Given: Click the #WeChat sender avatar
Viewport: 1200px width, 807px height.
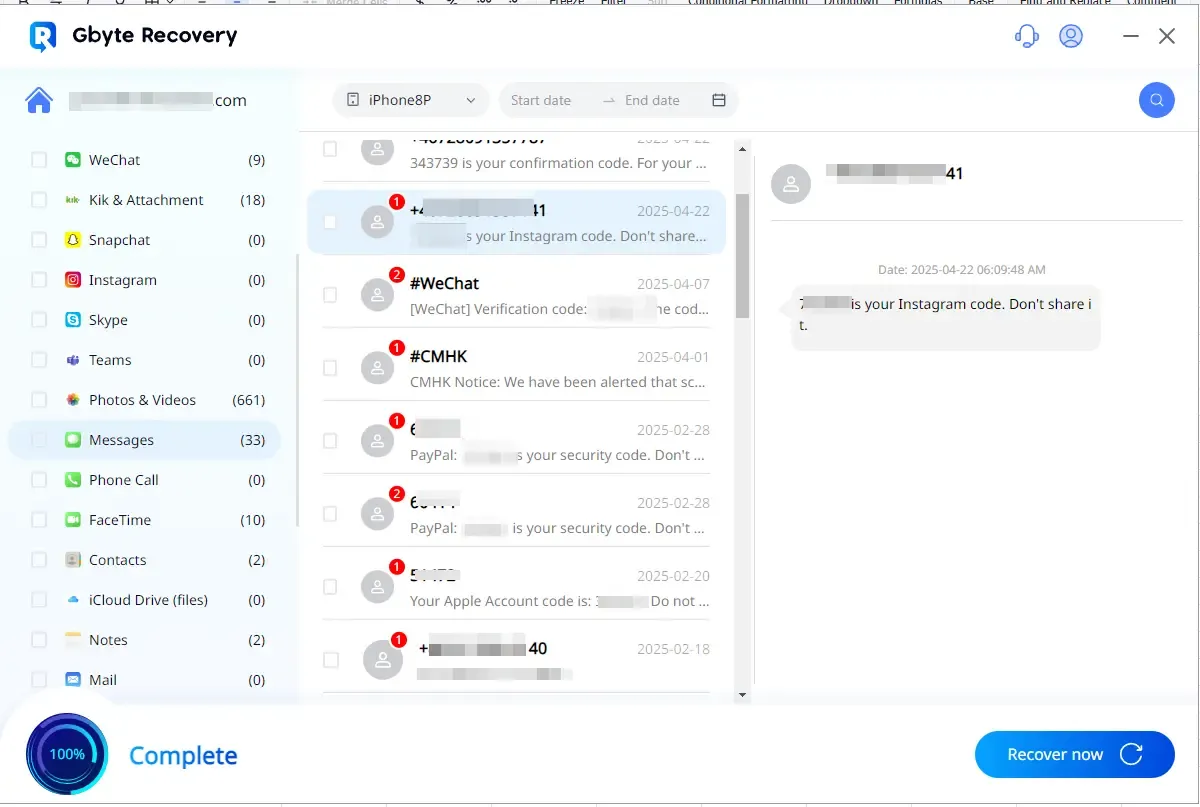Looking at the screenshot, I should click(377, 295).
